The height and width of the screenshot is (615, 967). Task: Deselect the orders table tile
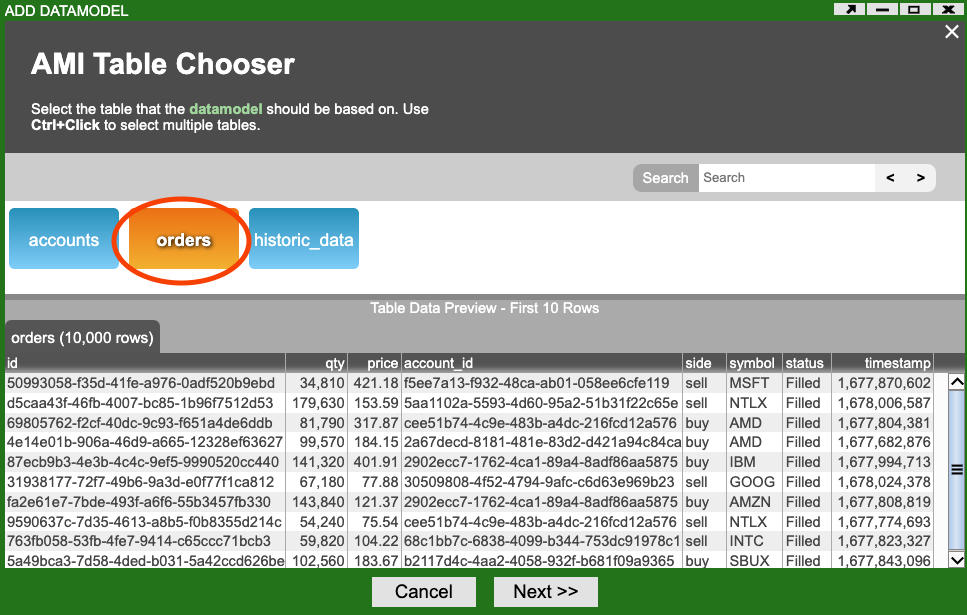click(x=184, y=240)
